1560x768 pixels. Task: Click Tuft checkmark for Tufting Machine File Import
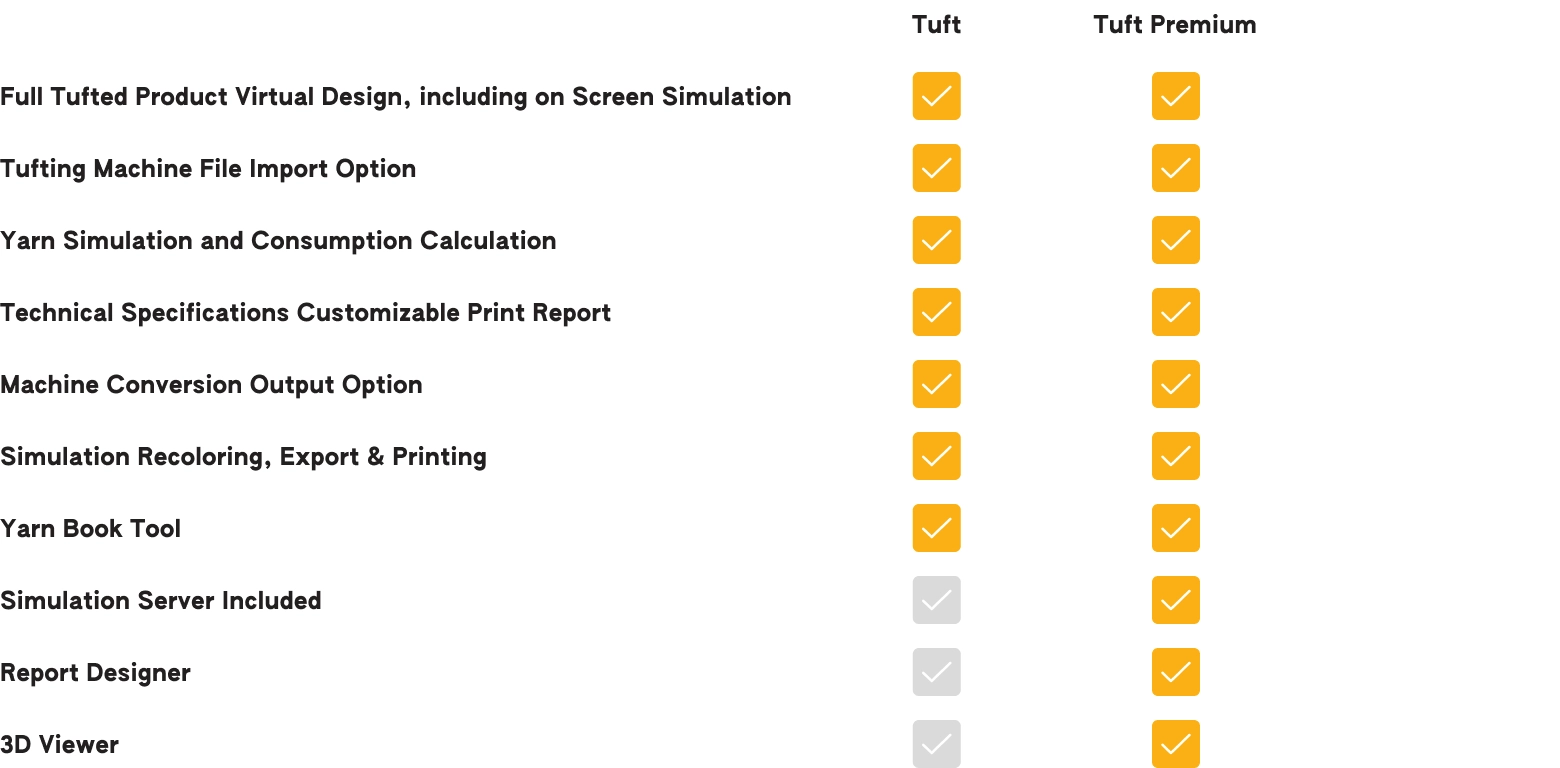pyautogui.click(x=936, y=168)
